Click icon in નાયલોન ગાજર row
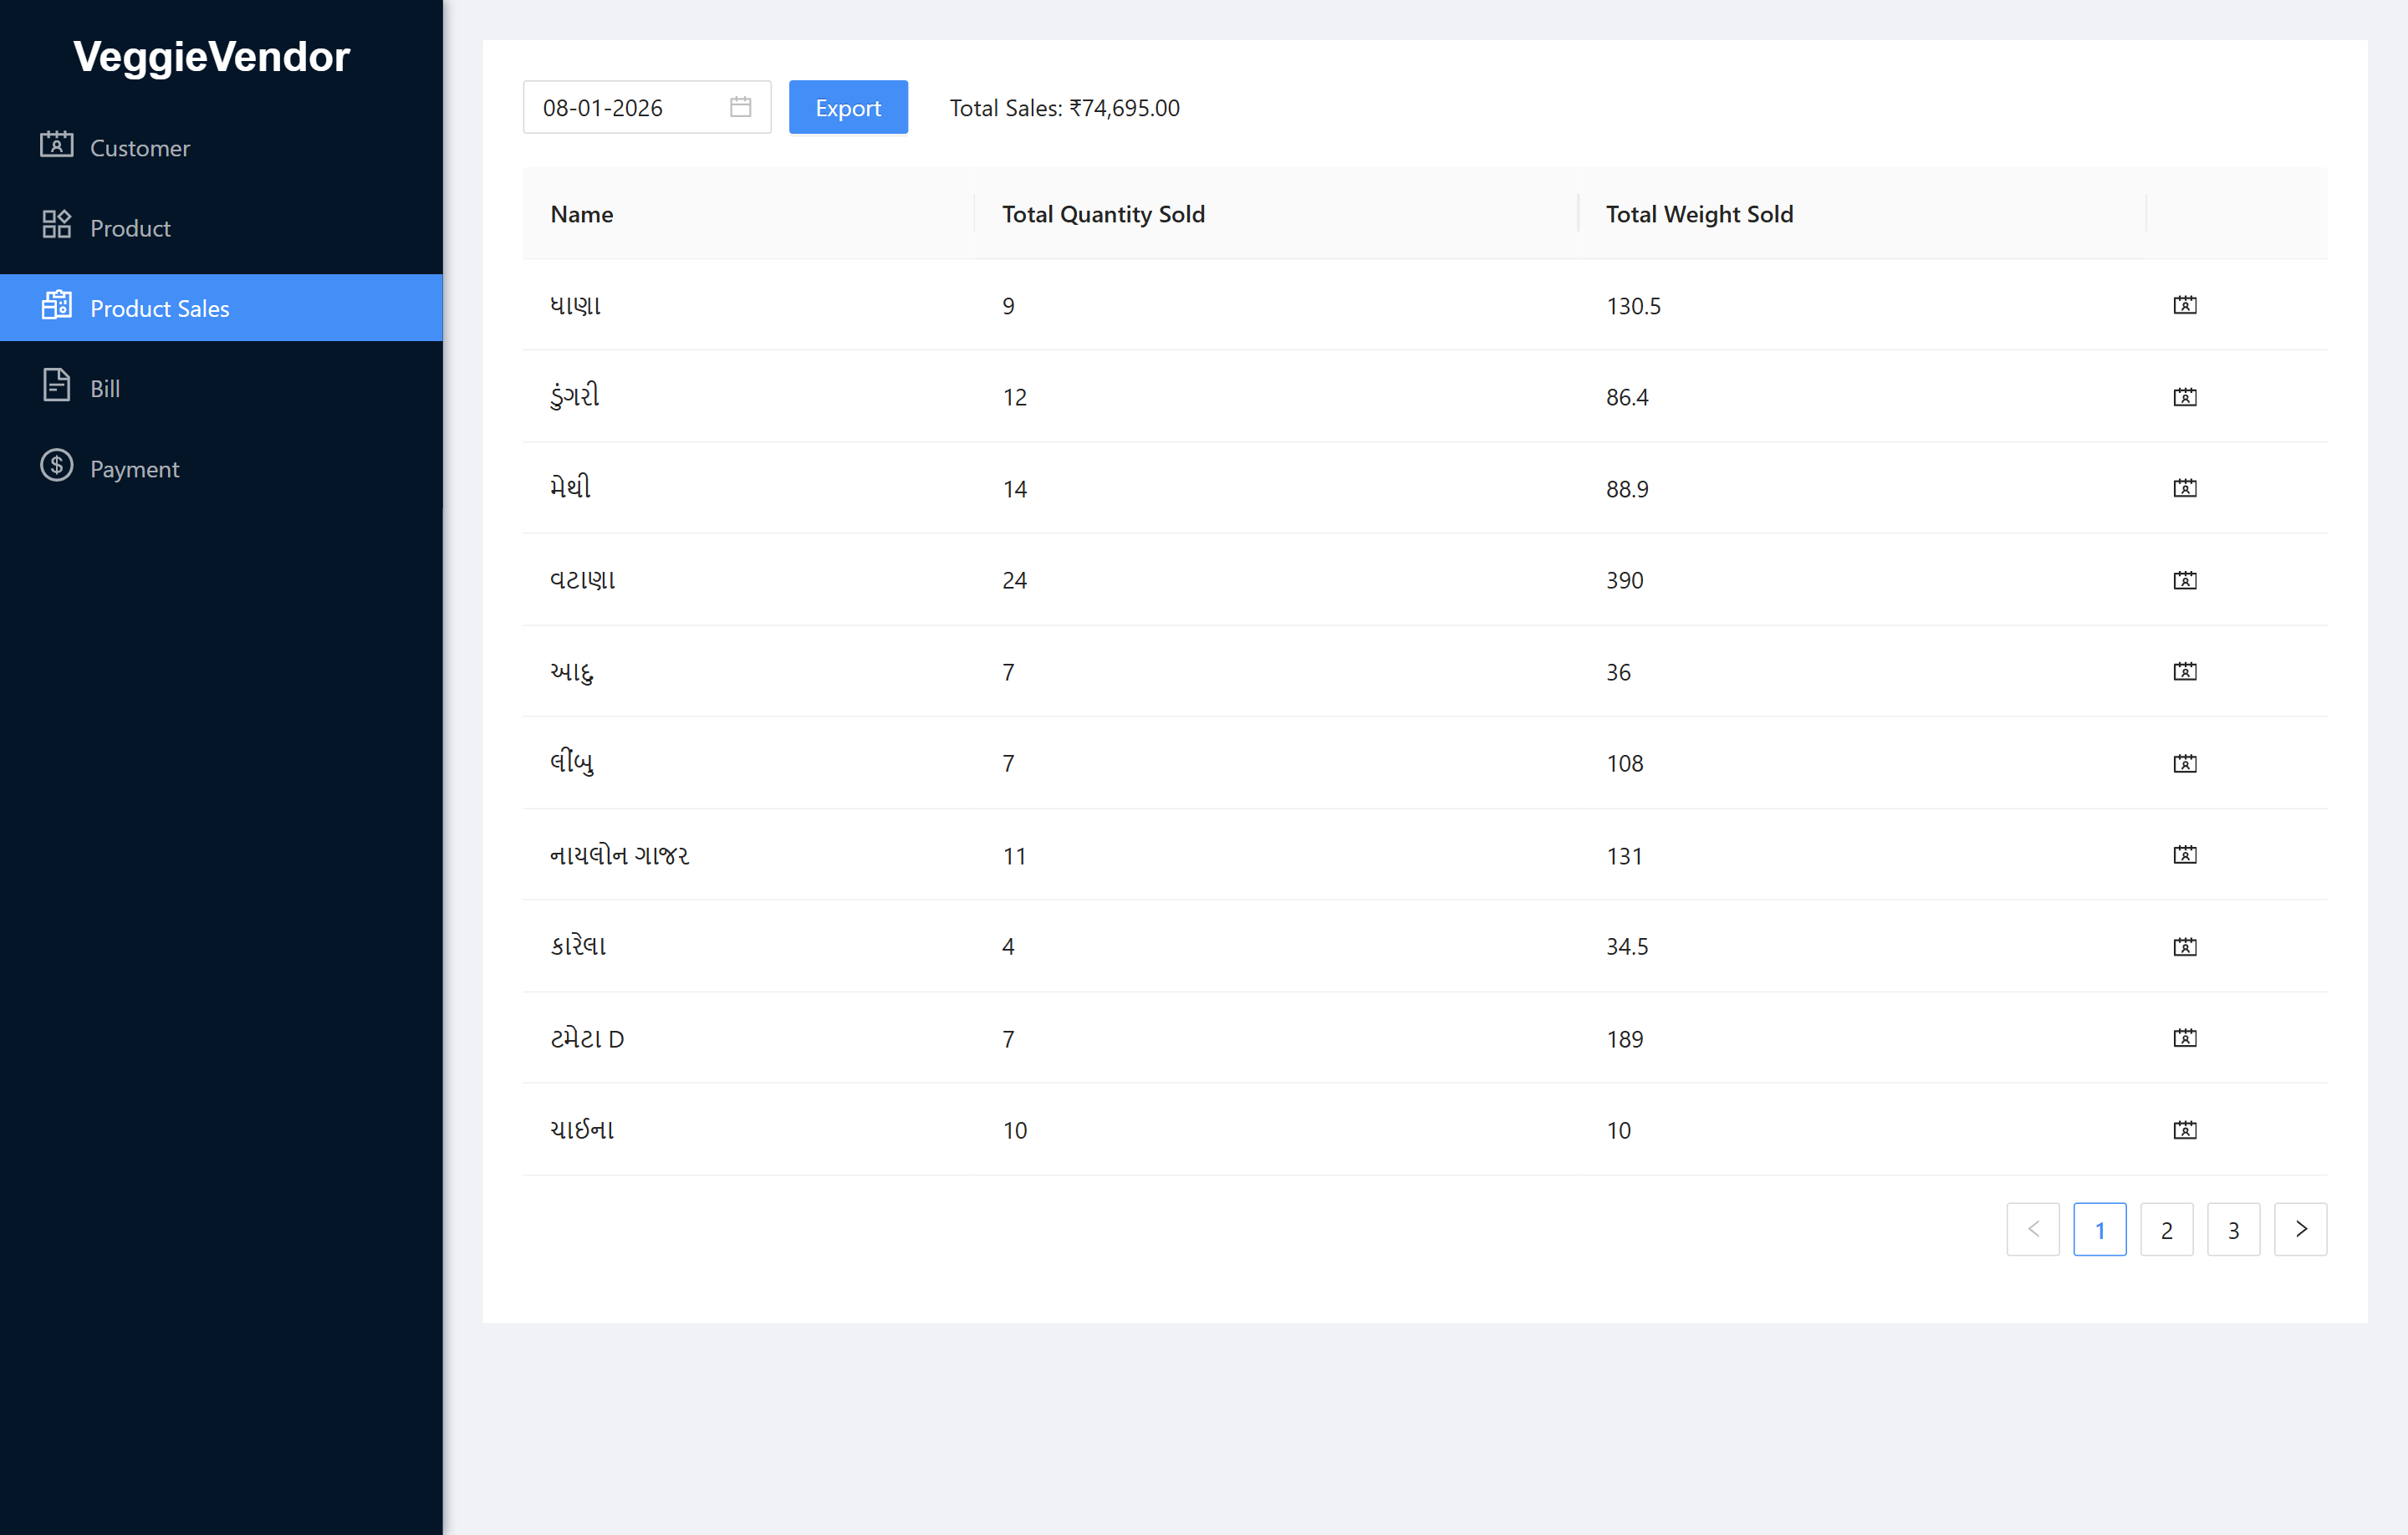 [2184, 855]
